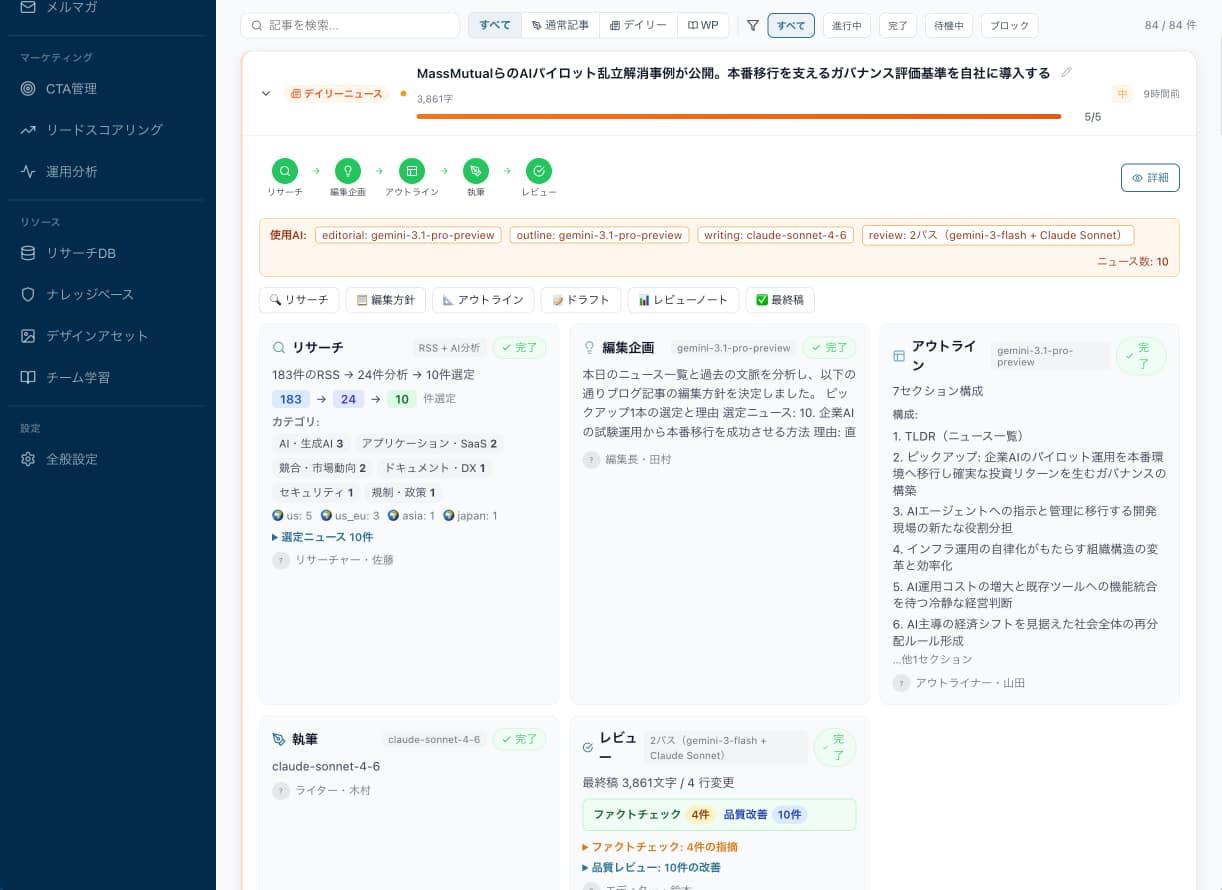Switch to the ドラフト tab
Screen dimensions: 1222x890
(580, 299)
